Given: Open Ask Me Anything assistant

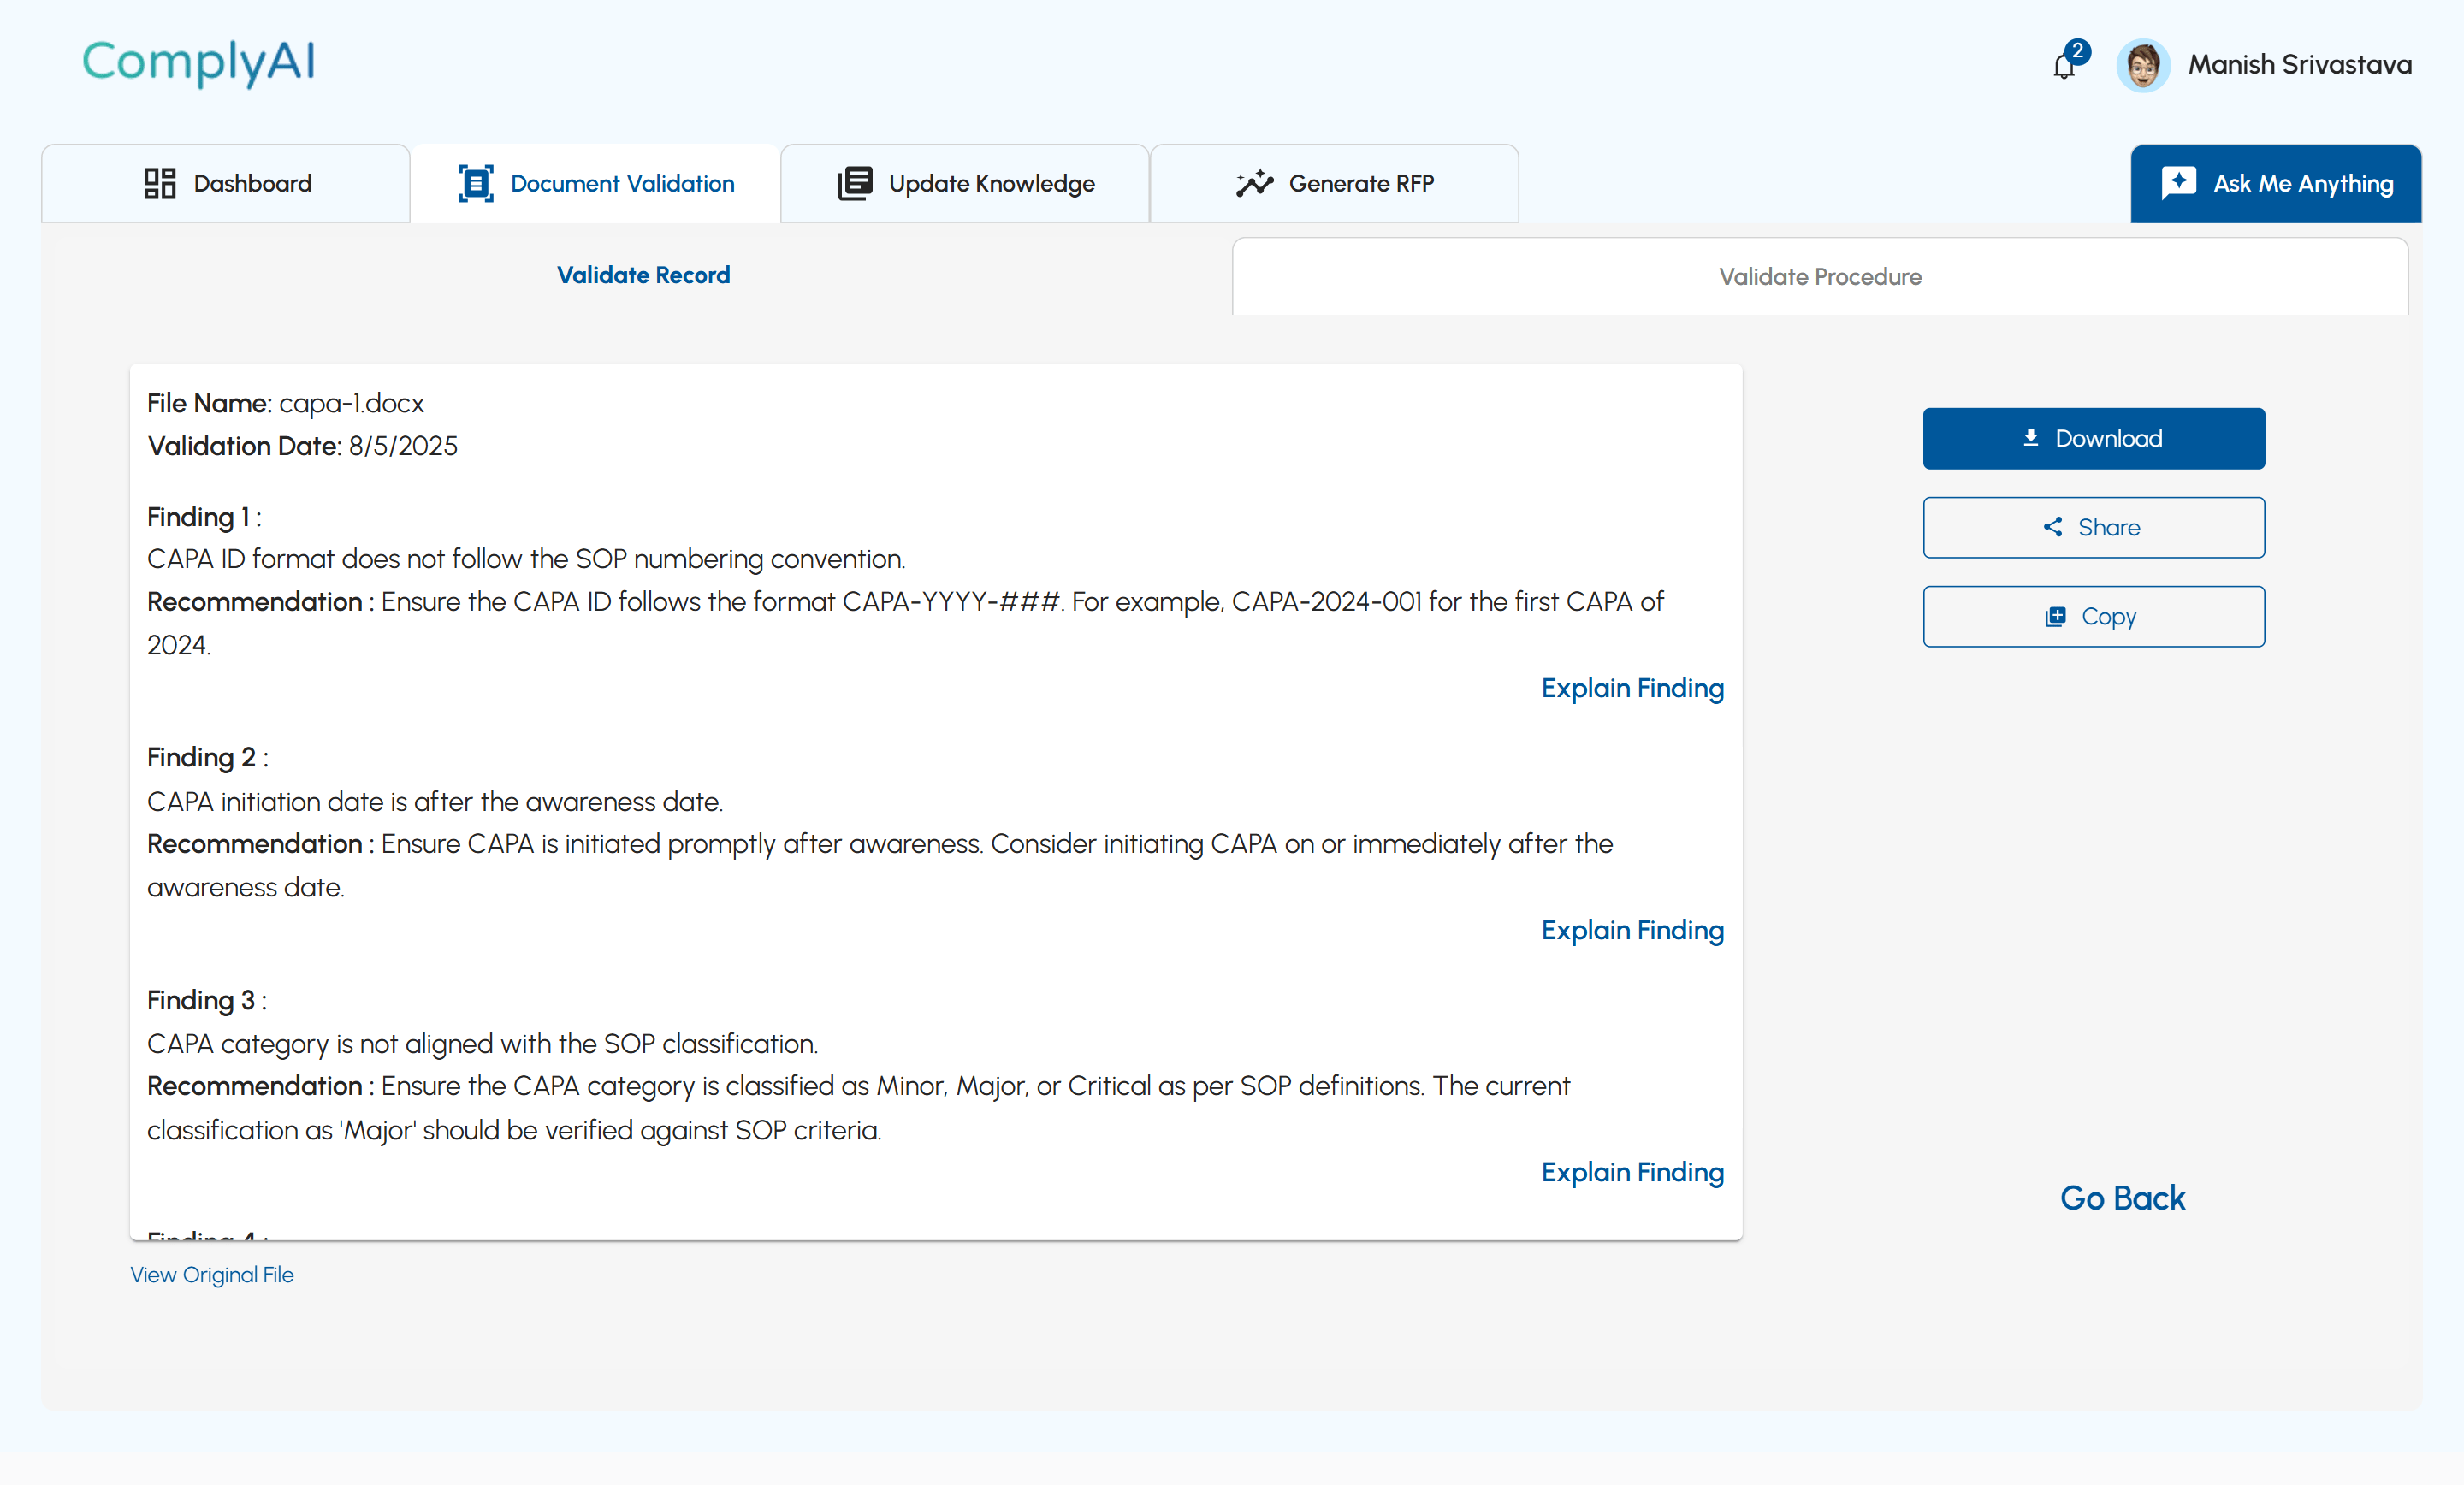Looking at the screenshot, I should click(2276, 183).
